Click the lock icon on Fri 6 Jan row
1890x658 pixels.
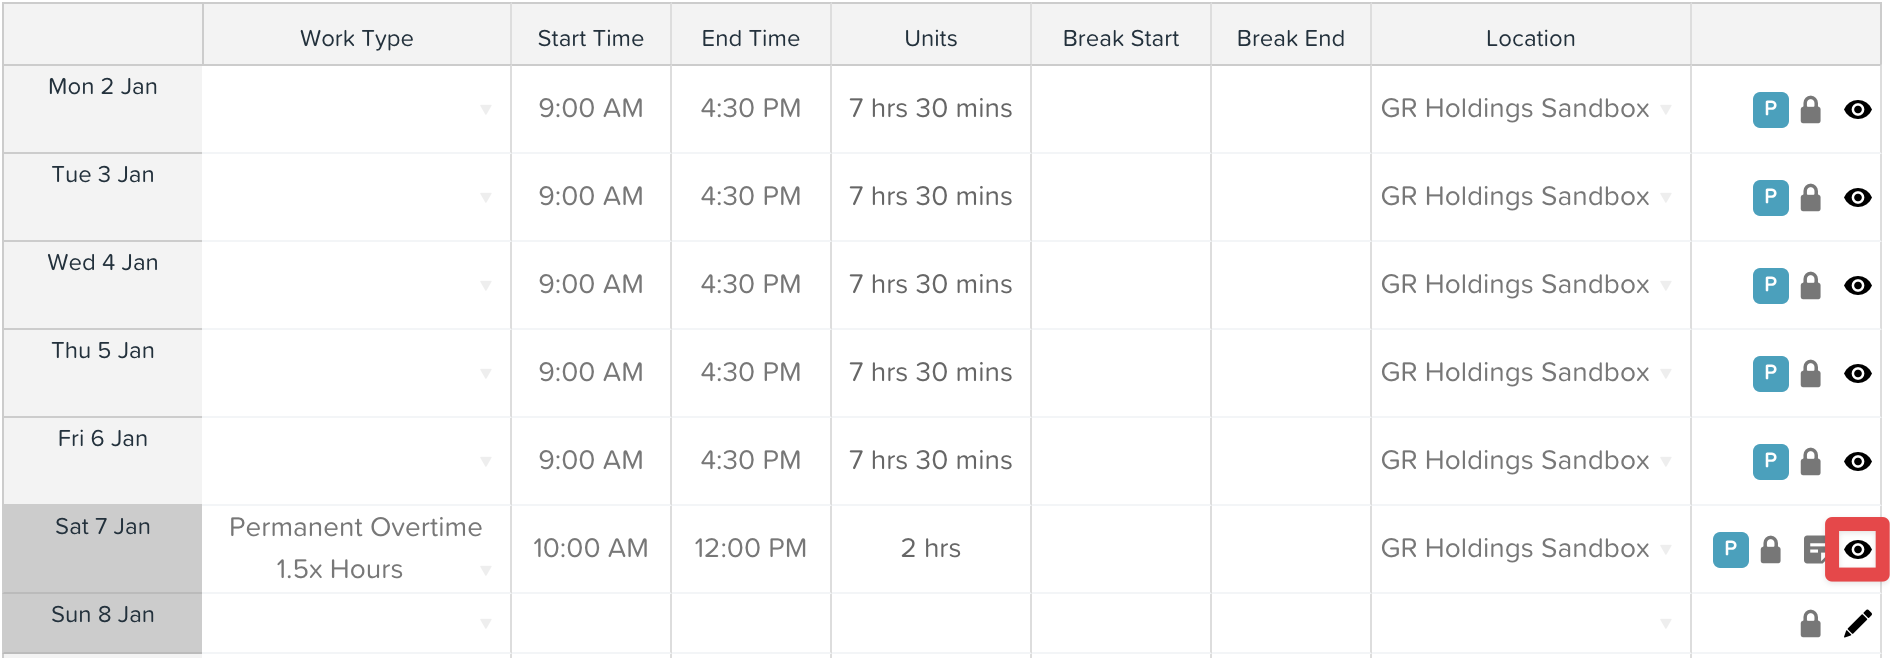[1810, 461]
